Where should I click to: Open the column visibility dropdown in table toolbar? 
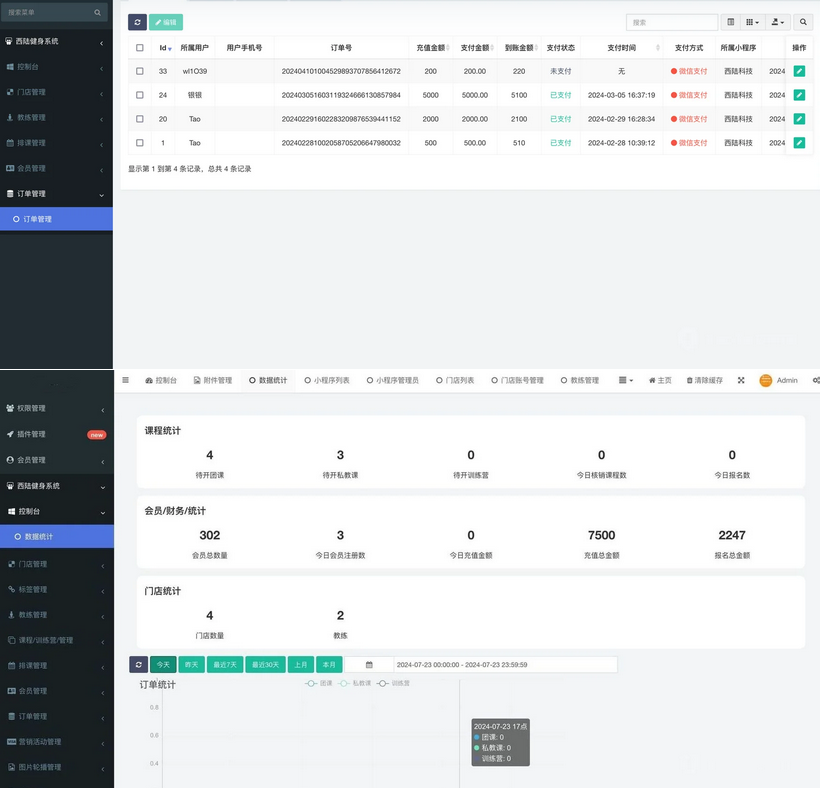tap(752, 22)
